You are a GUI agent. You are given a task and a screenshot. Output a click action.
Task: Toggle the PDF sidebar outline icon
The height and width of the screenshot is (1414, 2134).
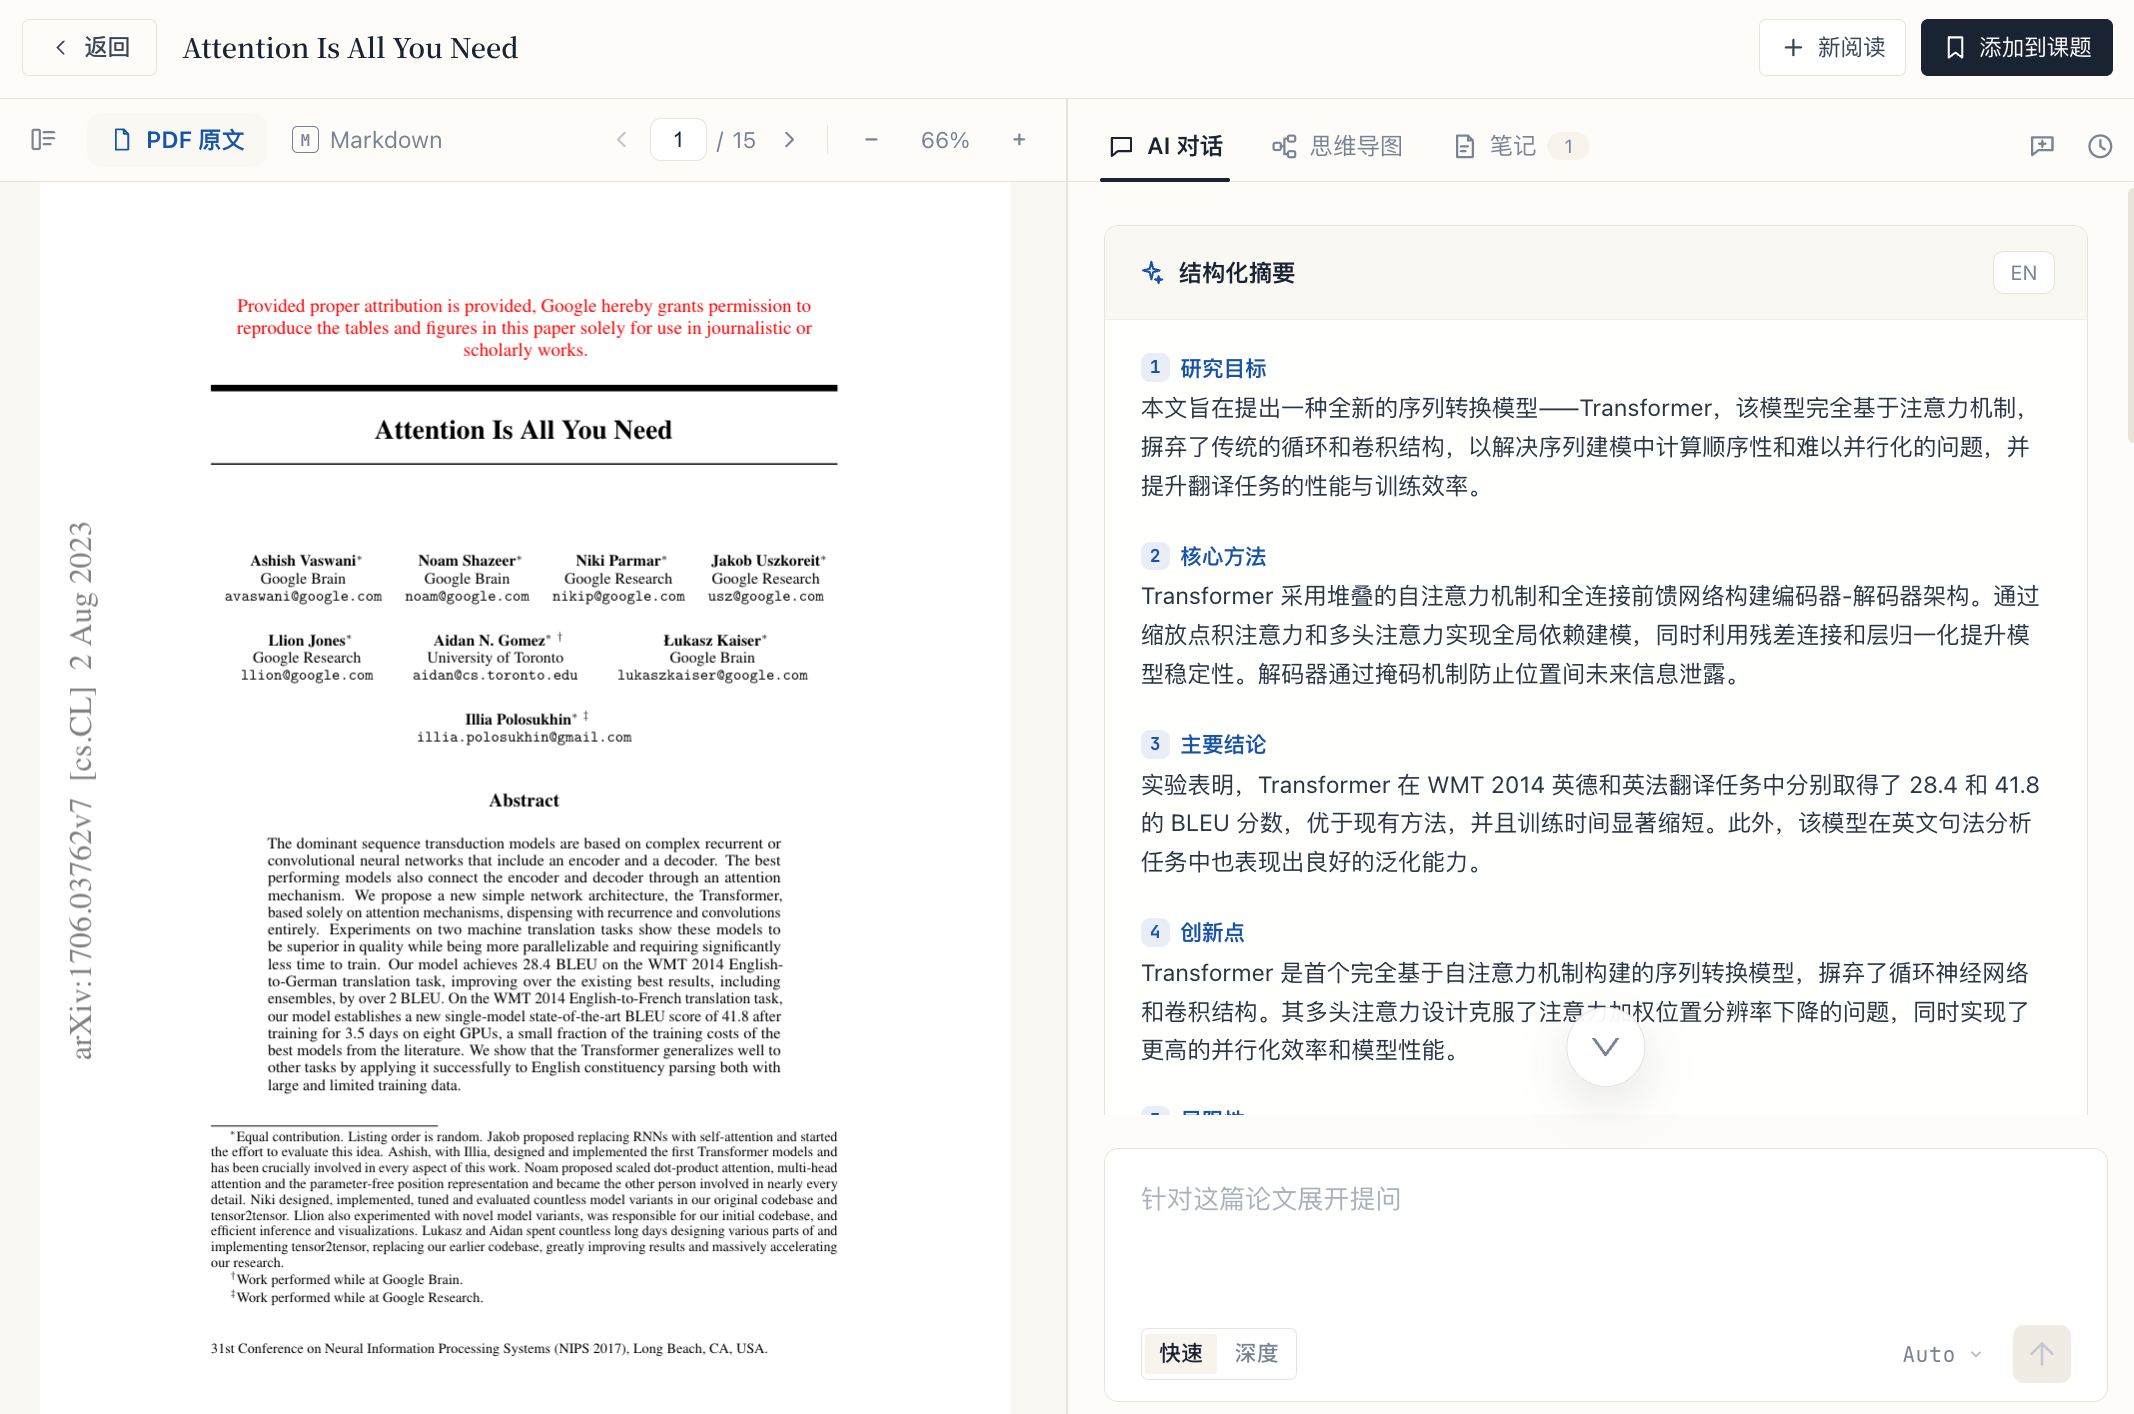click(43, 140)
